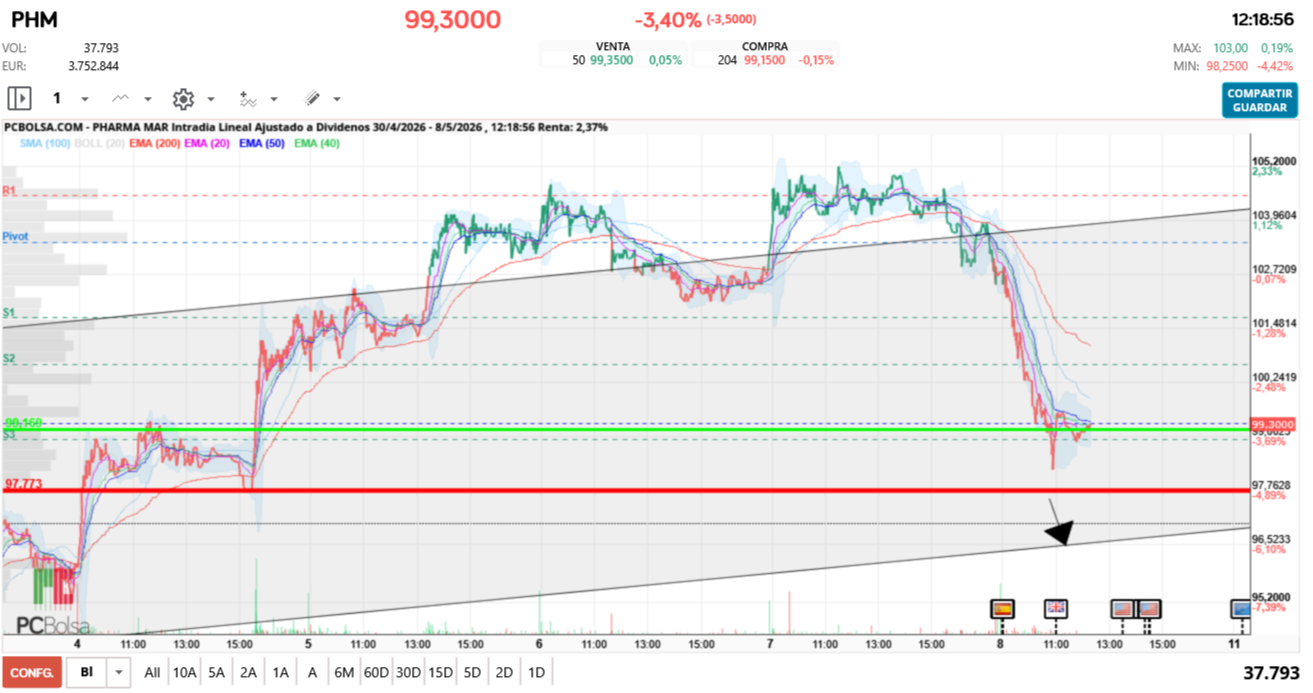
Task: Select the 30D time range
Action: coord(408,673)
